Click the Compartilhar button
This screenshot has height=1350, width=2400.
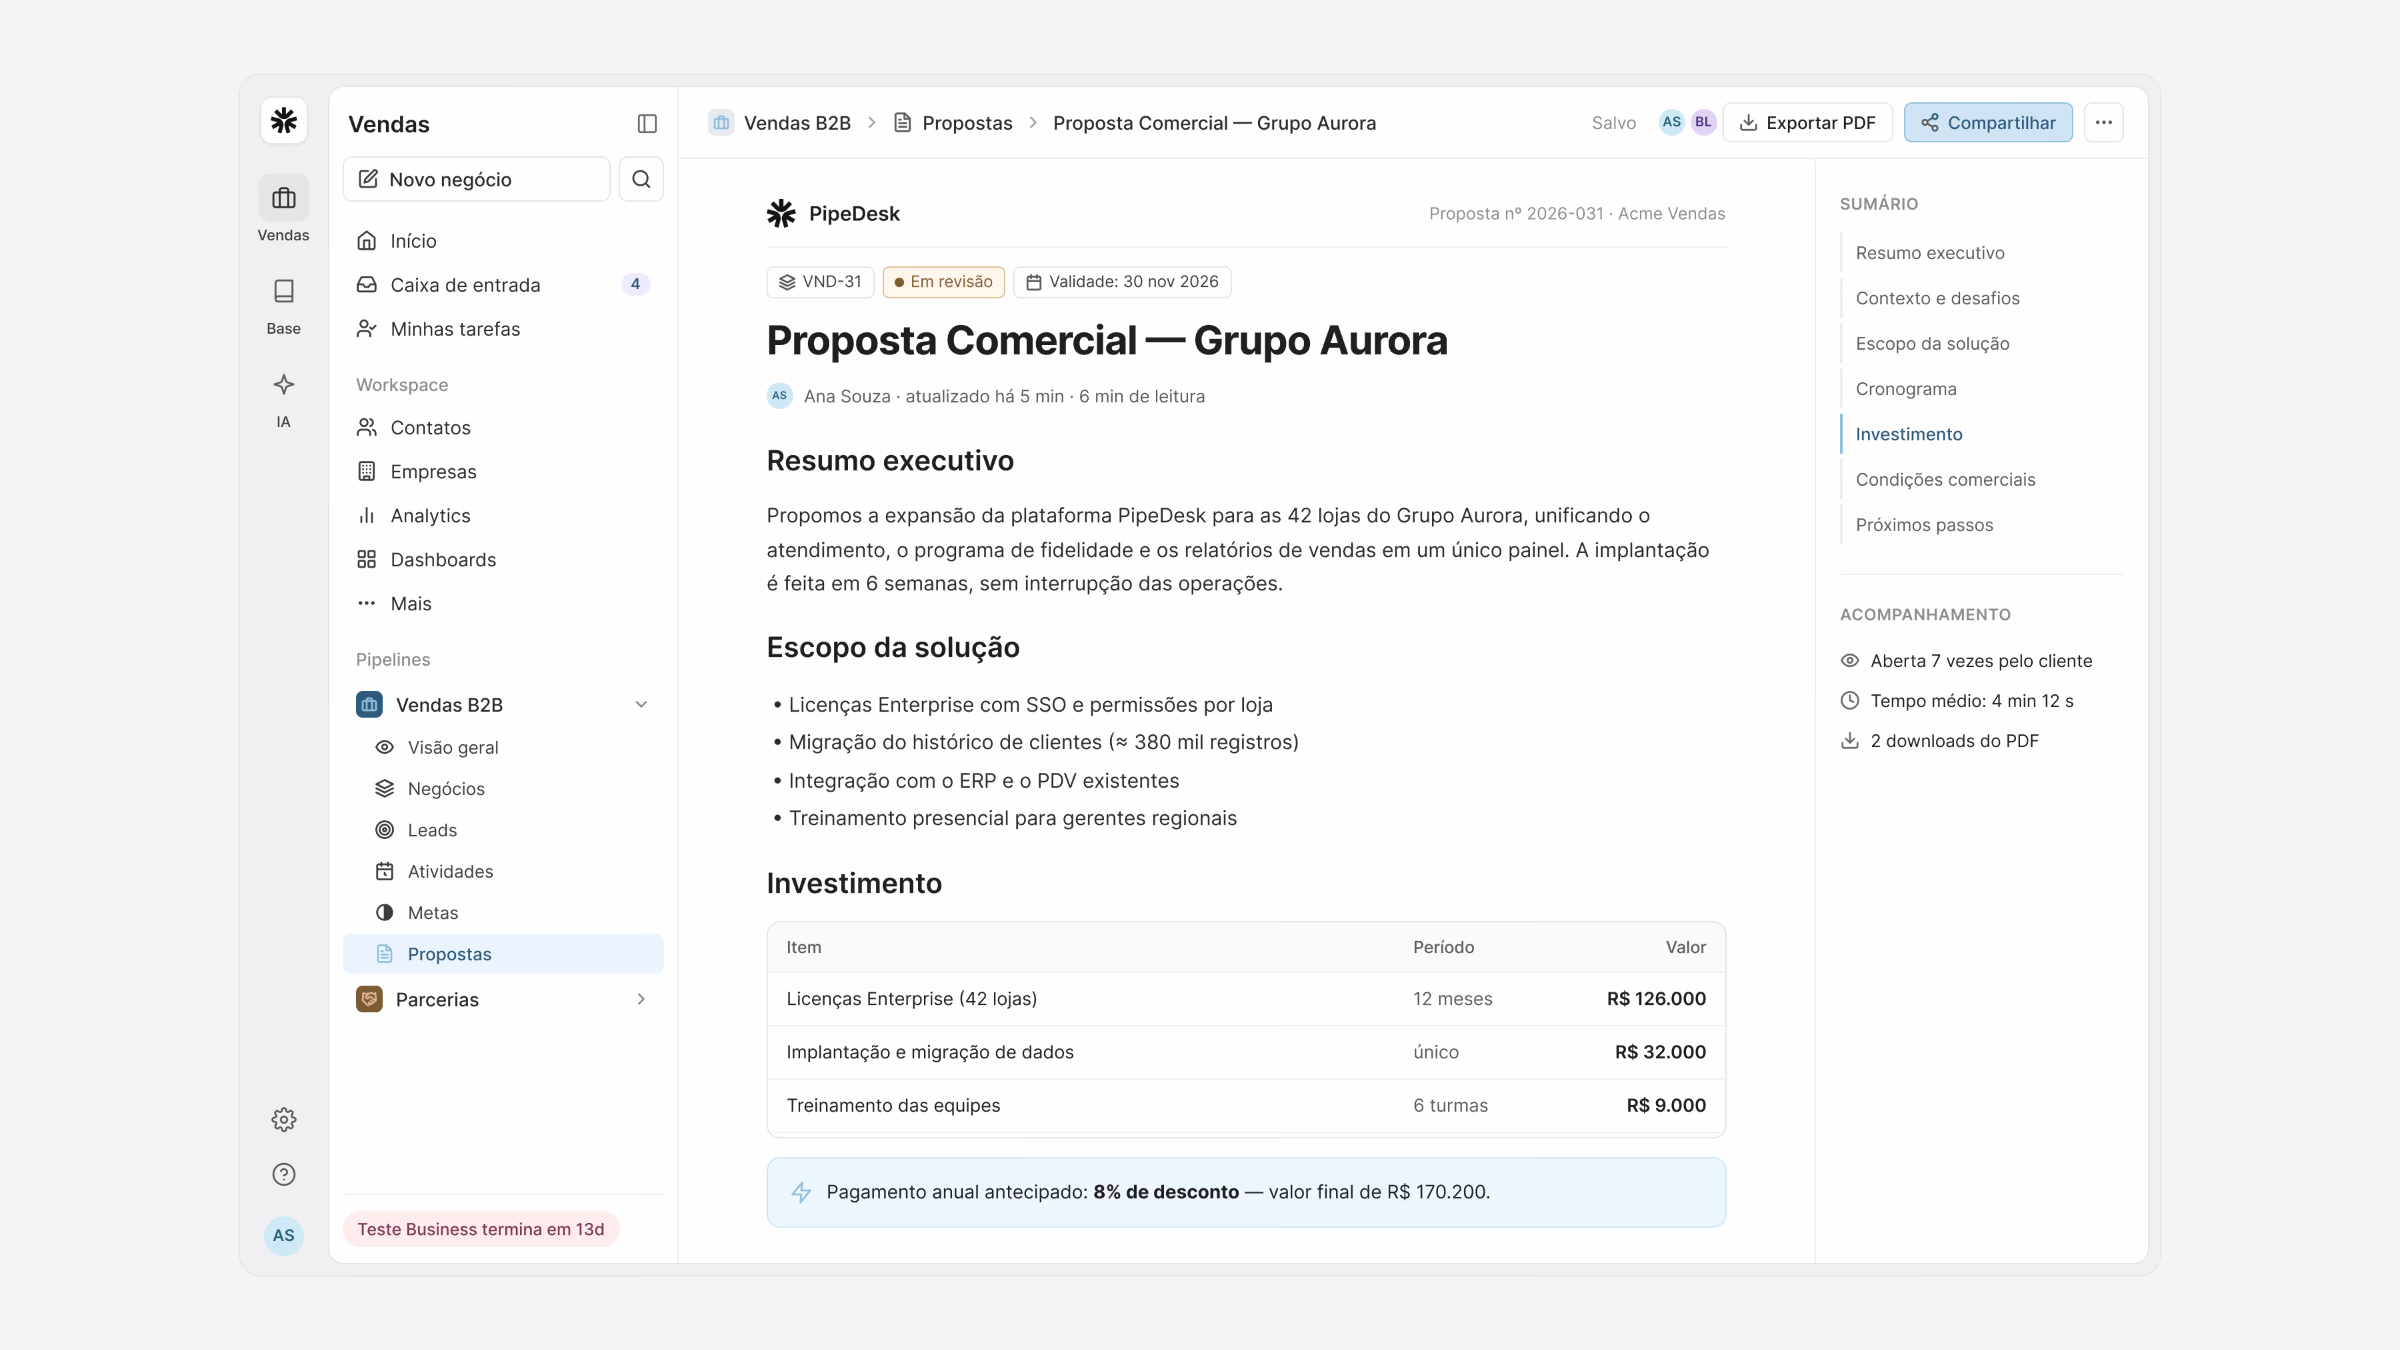[x=1988, y=122]
